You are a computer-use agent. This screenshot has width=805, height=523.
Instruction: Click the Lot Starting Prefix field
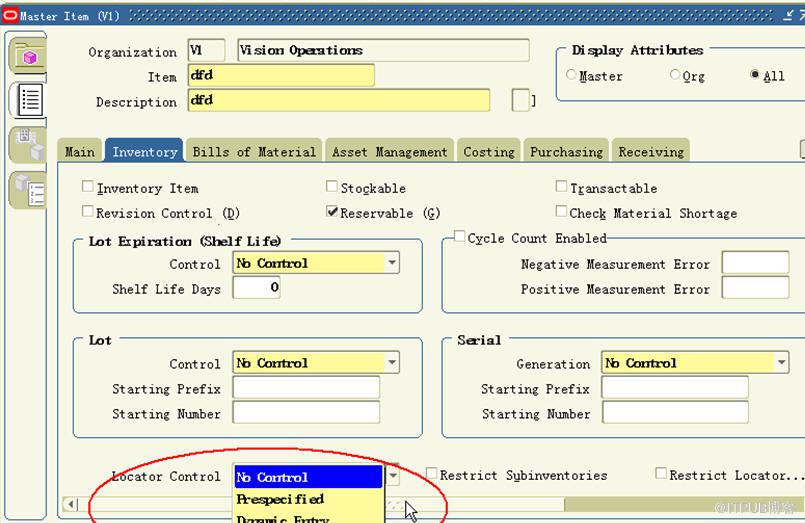click(x=306, y=387)
